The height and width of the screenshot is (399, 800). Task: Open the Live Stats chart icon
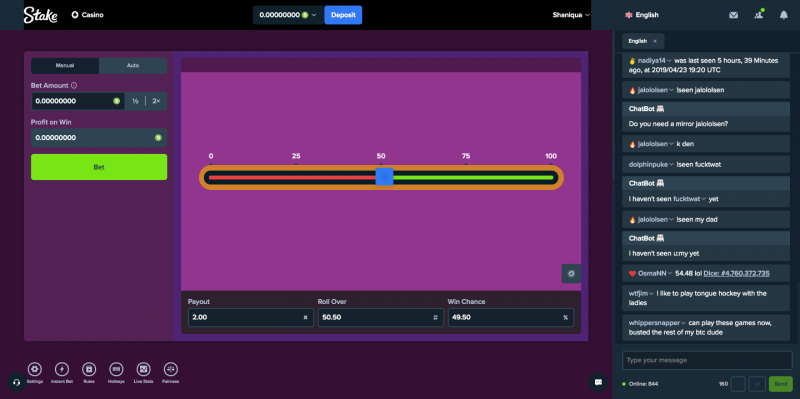point(143,369)
